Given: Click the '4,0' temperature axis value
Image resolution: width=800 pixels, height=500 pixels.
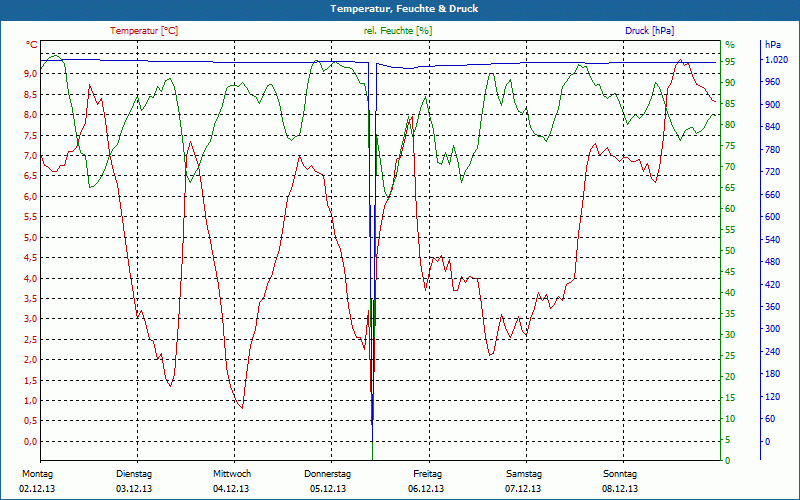Looking at the screenshot, I should pos(31,278).
